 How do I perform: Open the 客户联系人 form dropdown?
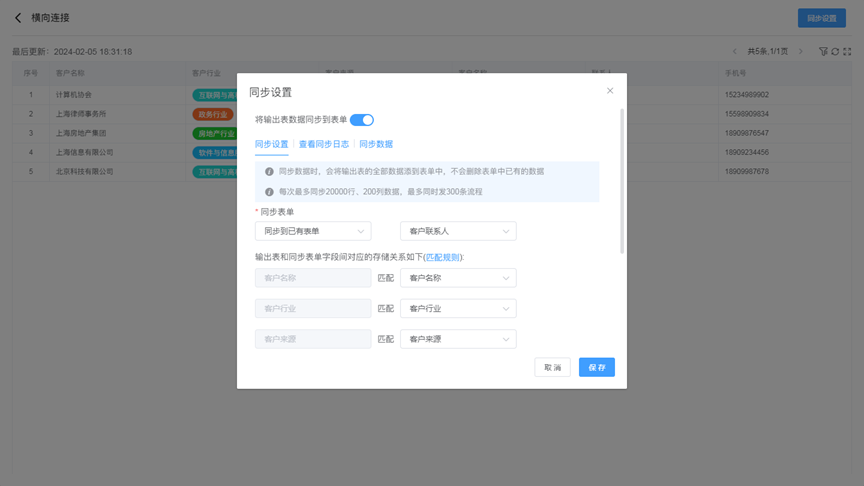pos(458,231)
